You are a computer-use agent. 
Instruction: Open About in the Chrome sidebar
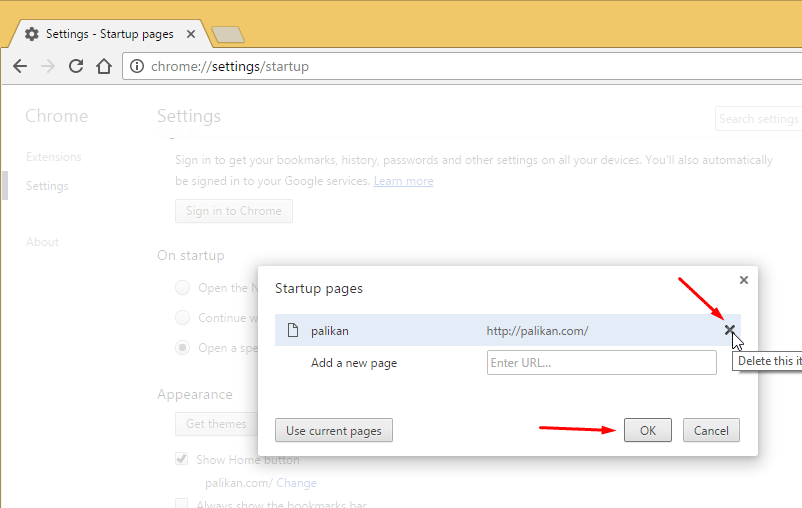pyautogui.click(x=42, y=241)
